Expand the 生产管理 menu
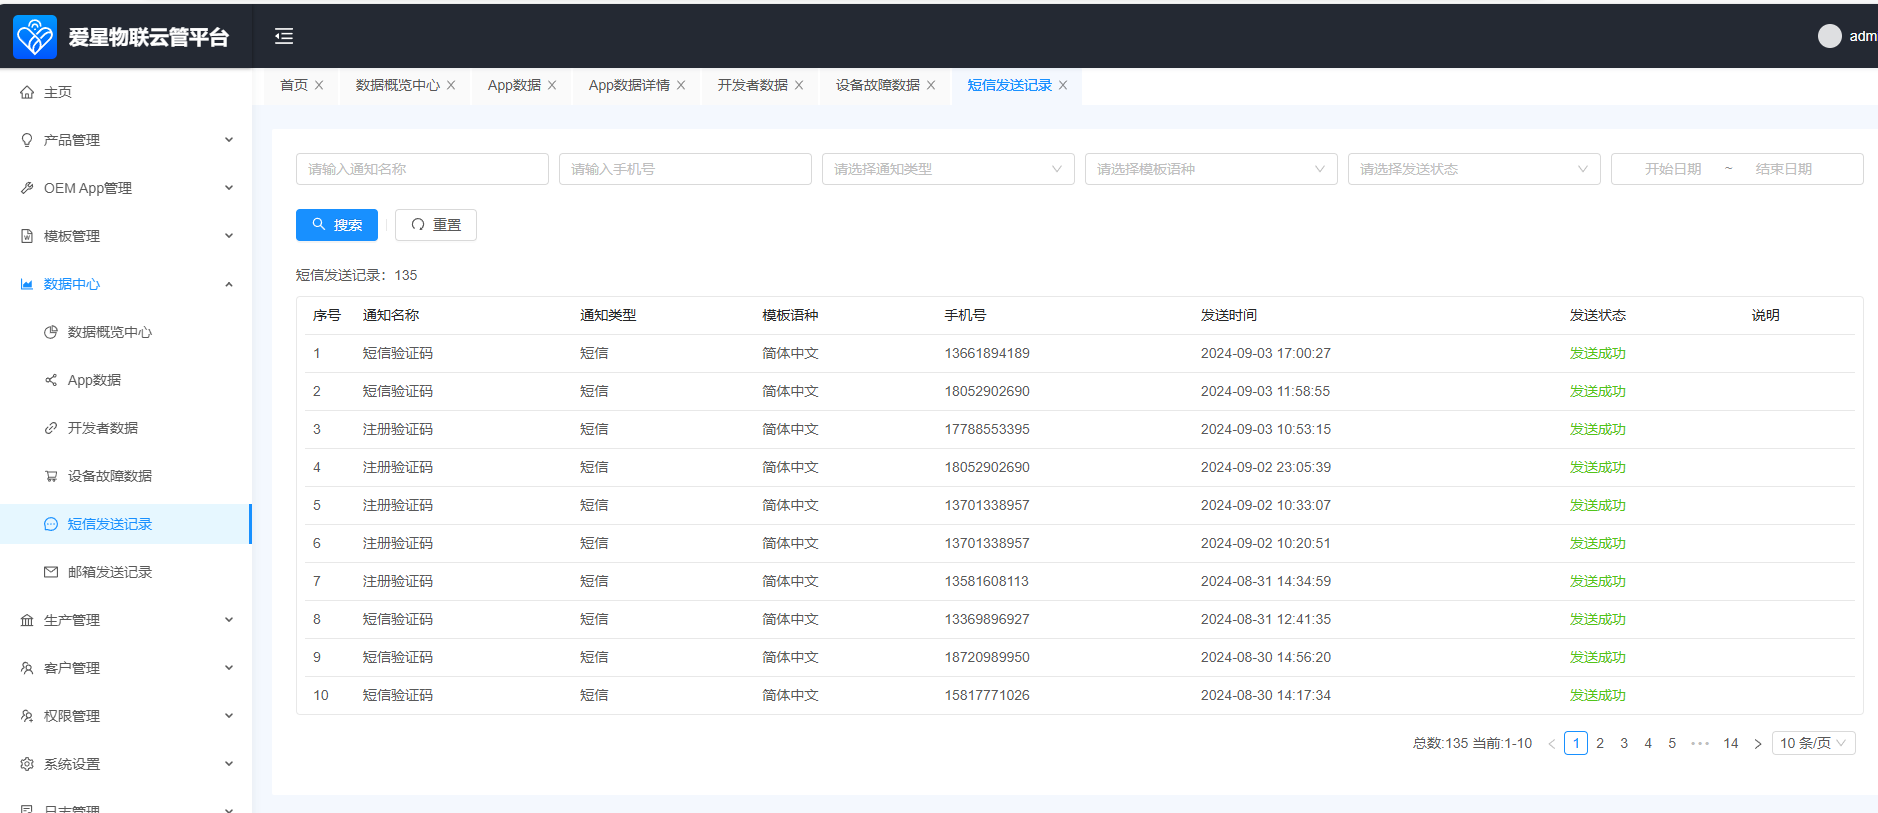This screenshot has width=1878, height=813. 229,620
